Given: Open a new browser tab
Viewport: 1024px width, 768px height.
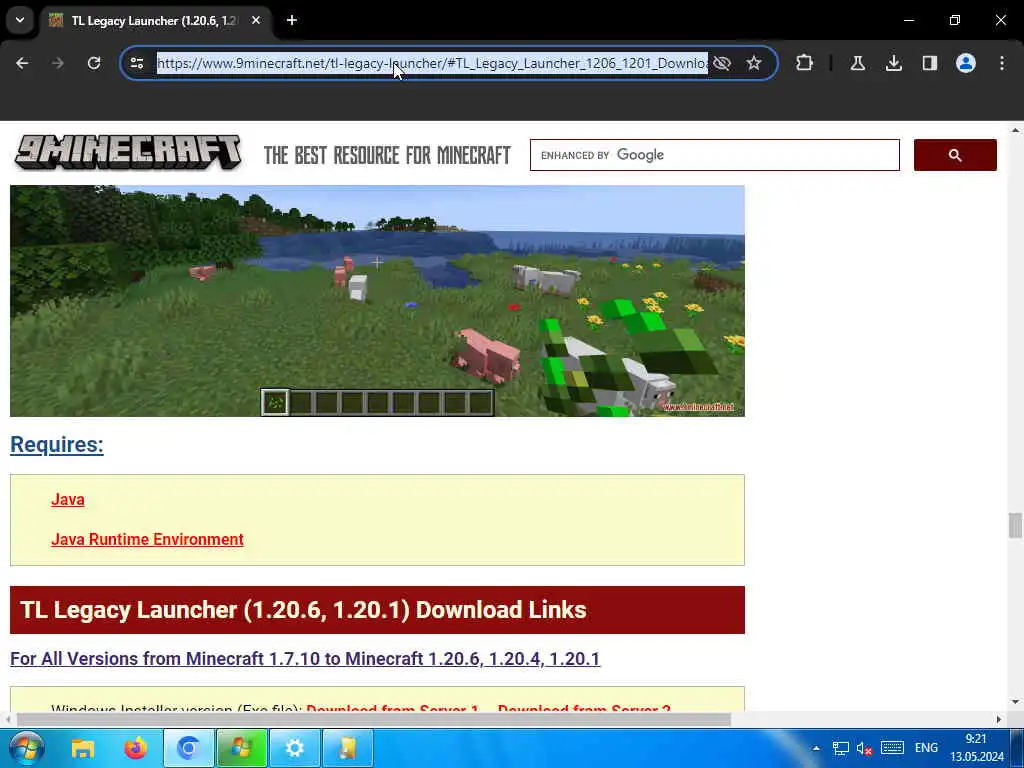Looking at the screenshot, I should click(x=292, y=20).
